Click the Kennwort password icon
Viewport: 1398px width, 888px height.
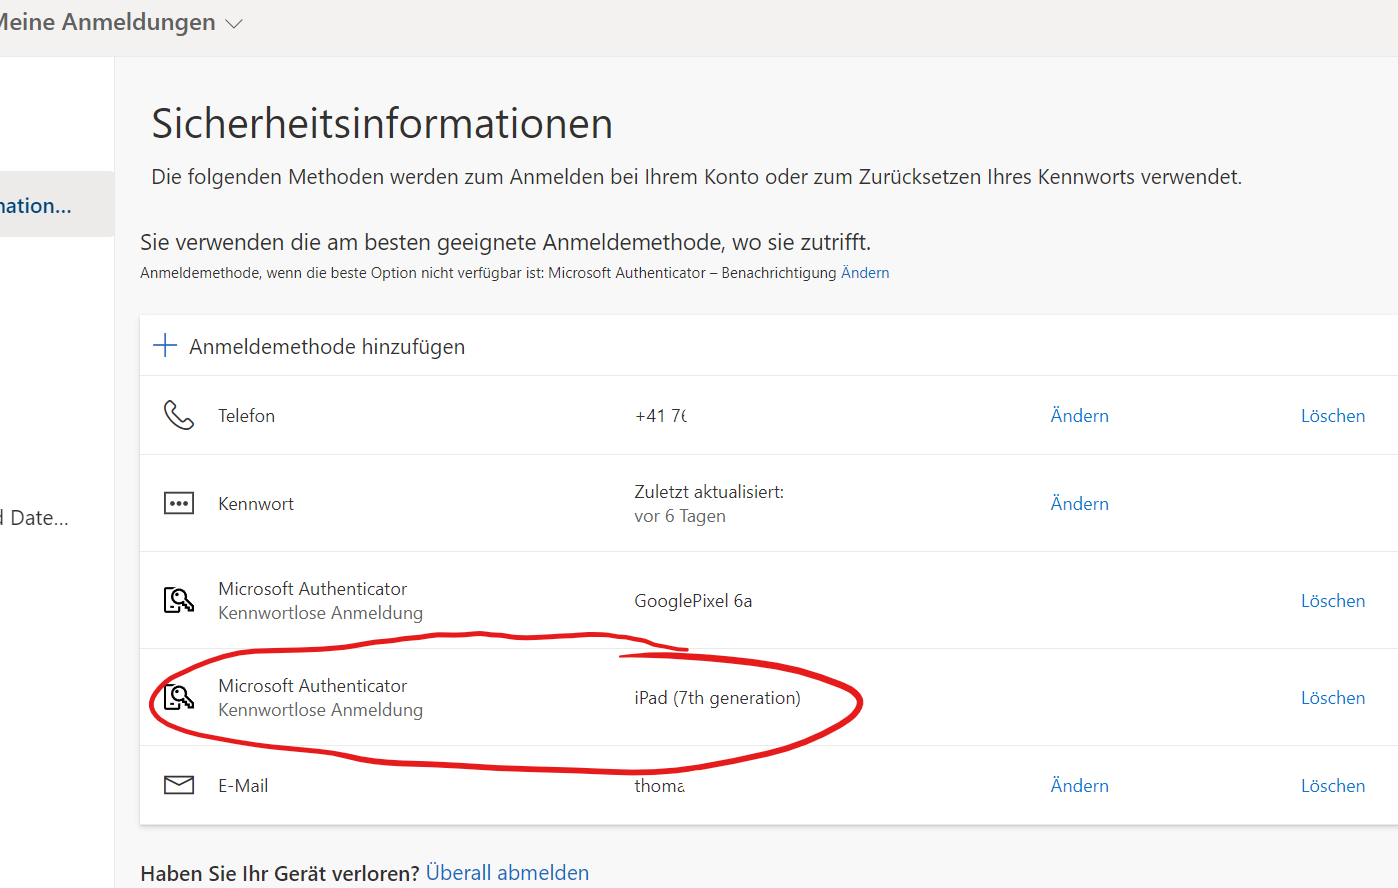(x=179, y=503)
